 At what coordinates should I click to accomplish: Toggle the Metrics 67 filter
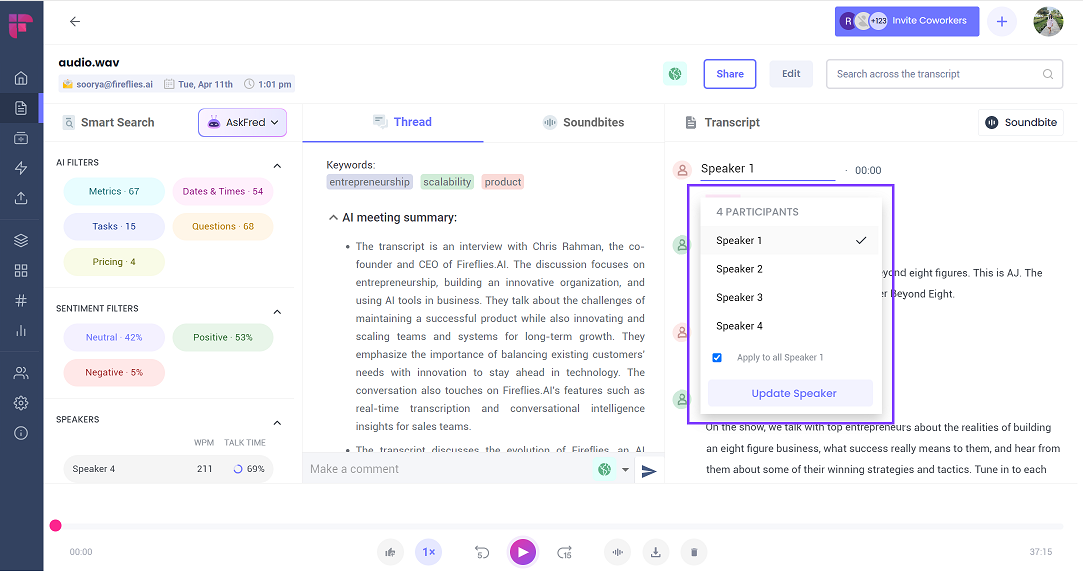point(114,191)
